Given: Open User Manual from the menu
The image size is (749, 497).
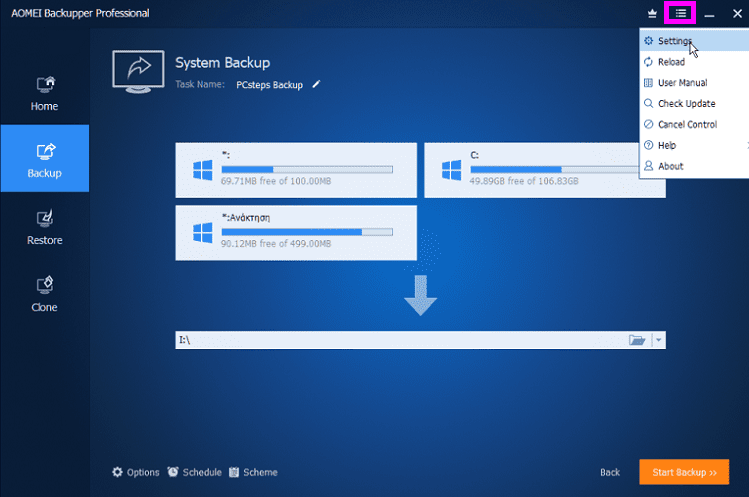Looking at the screenshot, I should pos(694,83).
